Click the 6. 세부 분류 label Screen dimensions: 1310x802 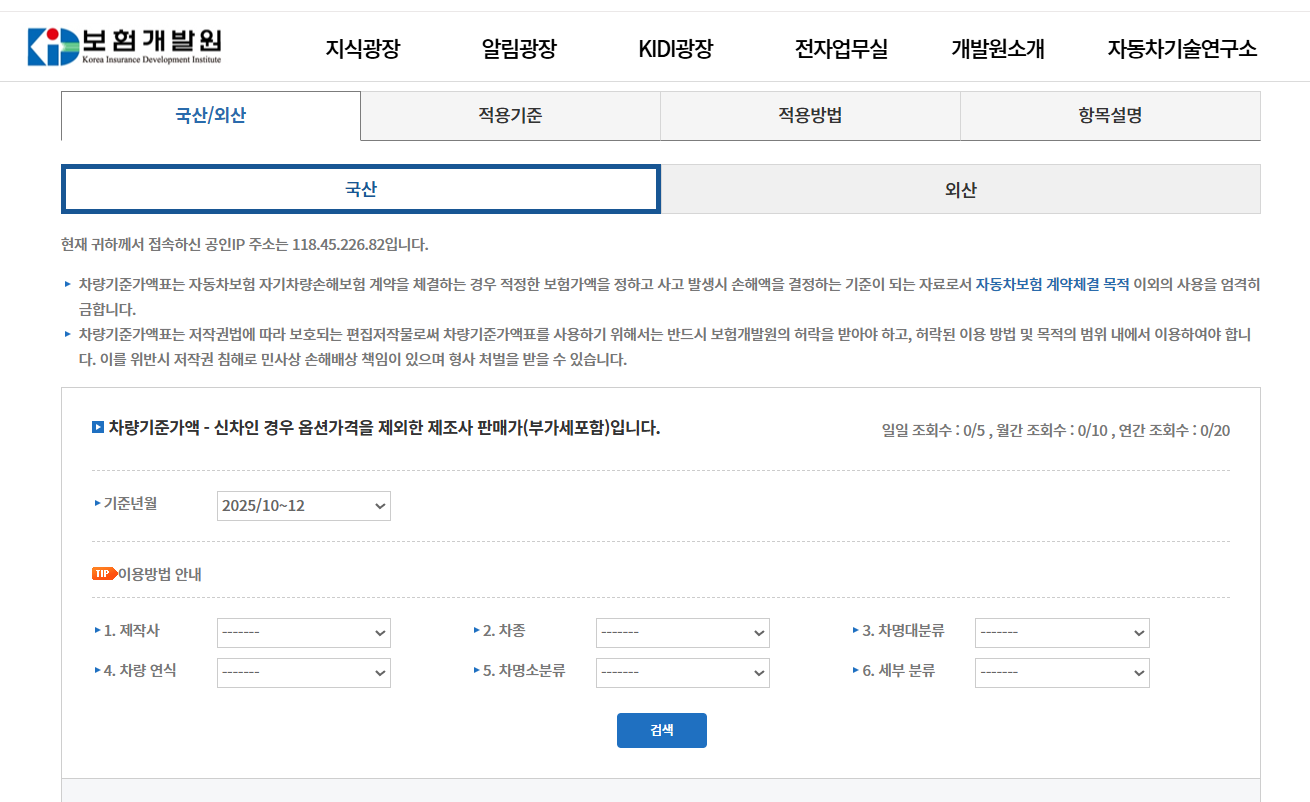[898, 670]
